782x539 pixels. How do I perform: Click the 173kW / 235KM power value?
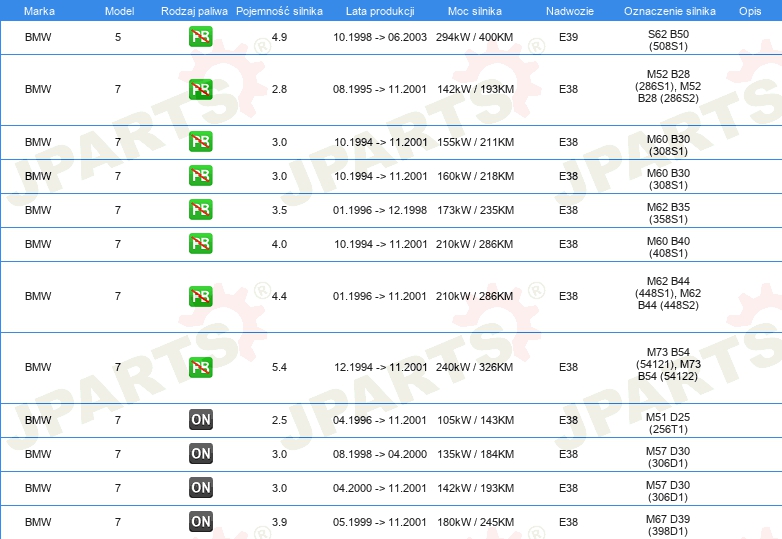475,210
